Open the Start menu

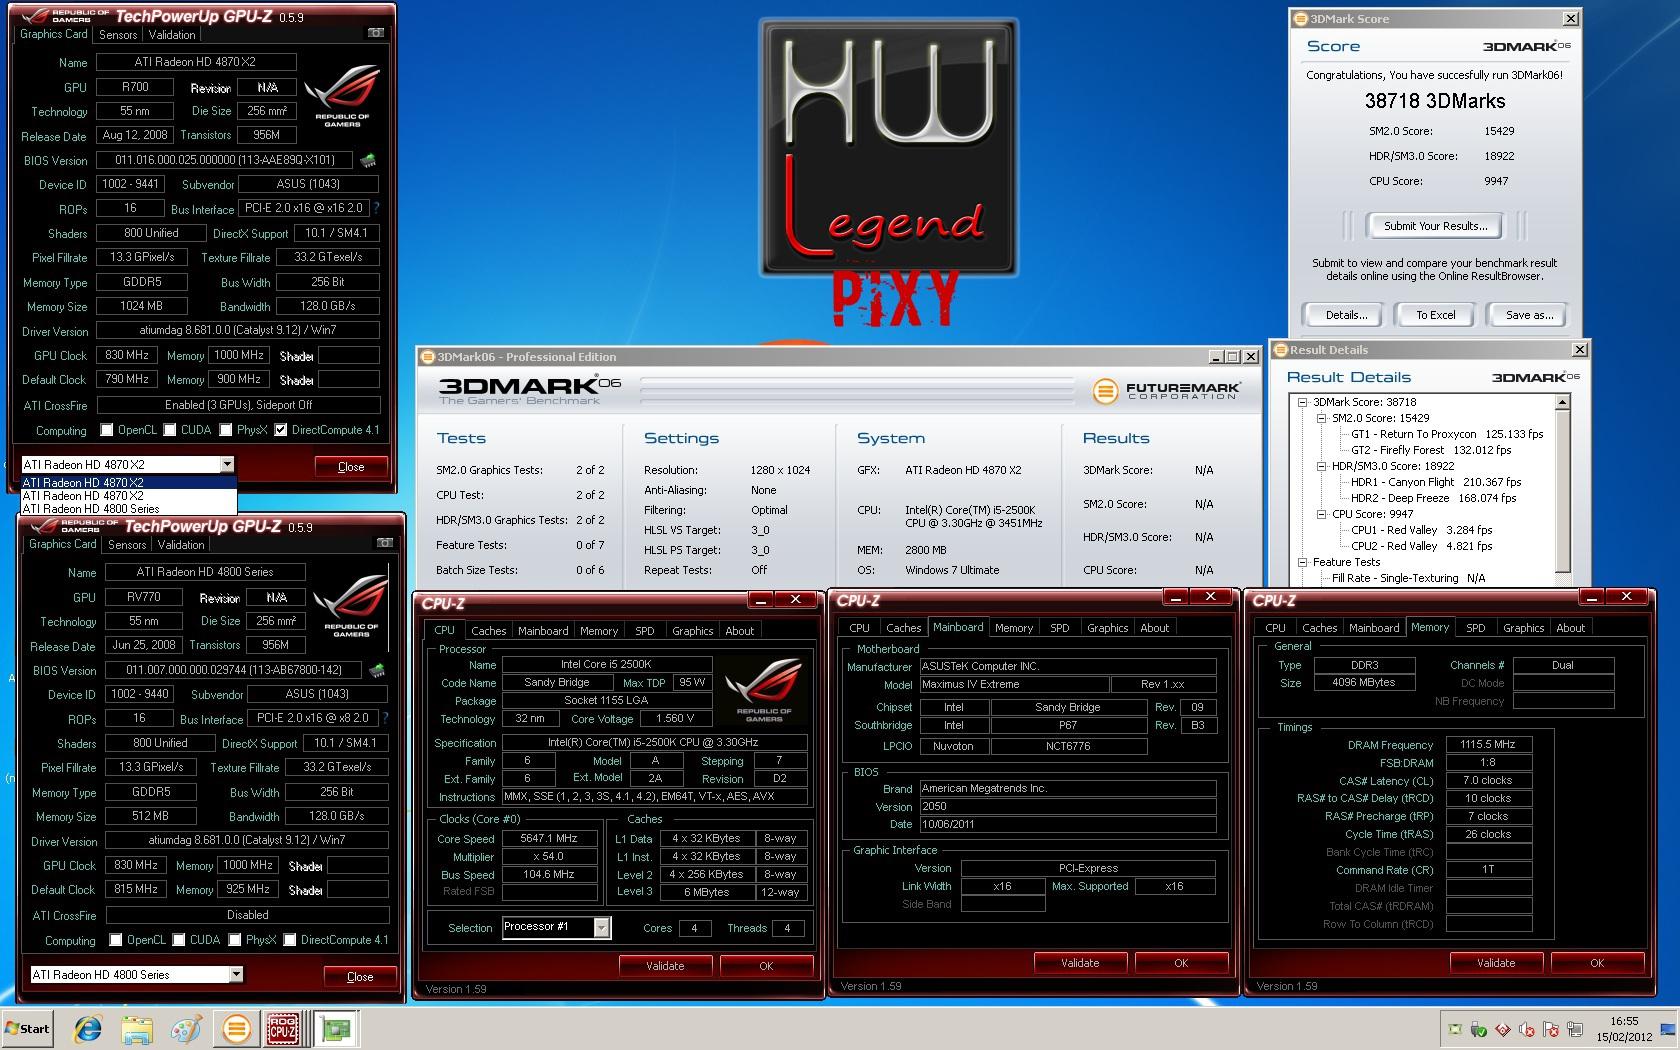pyautogui.click(x=28, y=1028)
